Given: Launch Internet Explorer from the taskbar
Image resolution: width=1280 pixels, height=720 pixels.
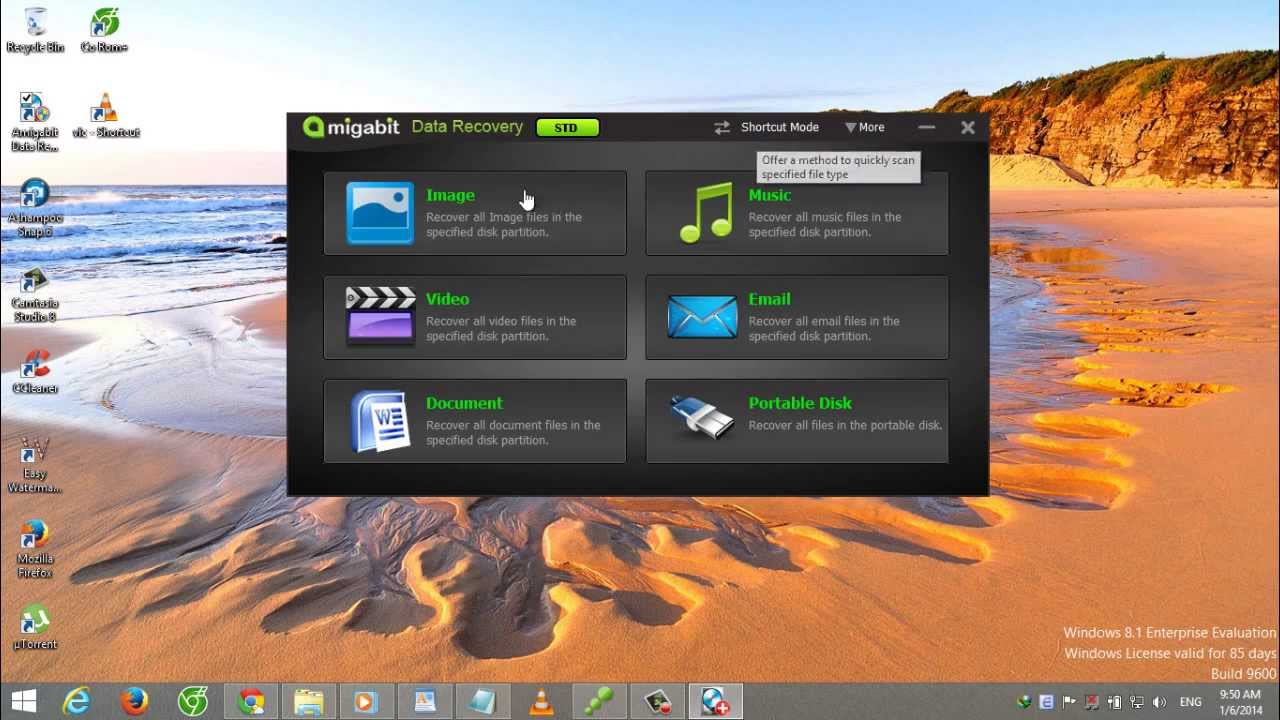Looking at the screenshot, I should coord(77,701).
